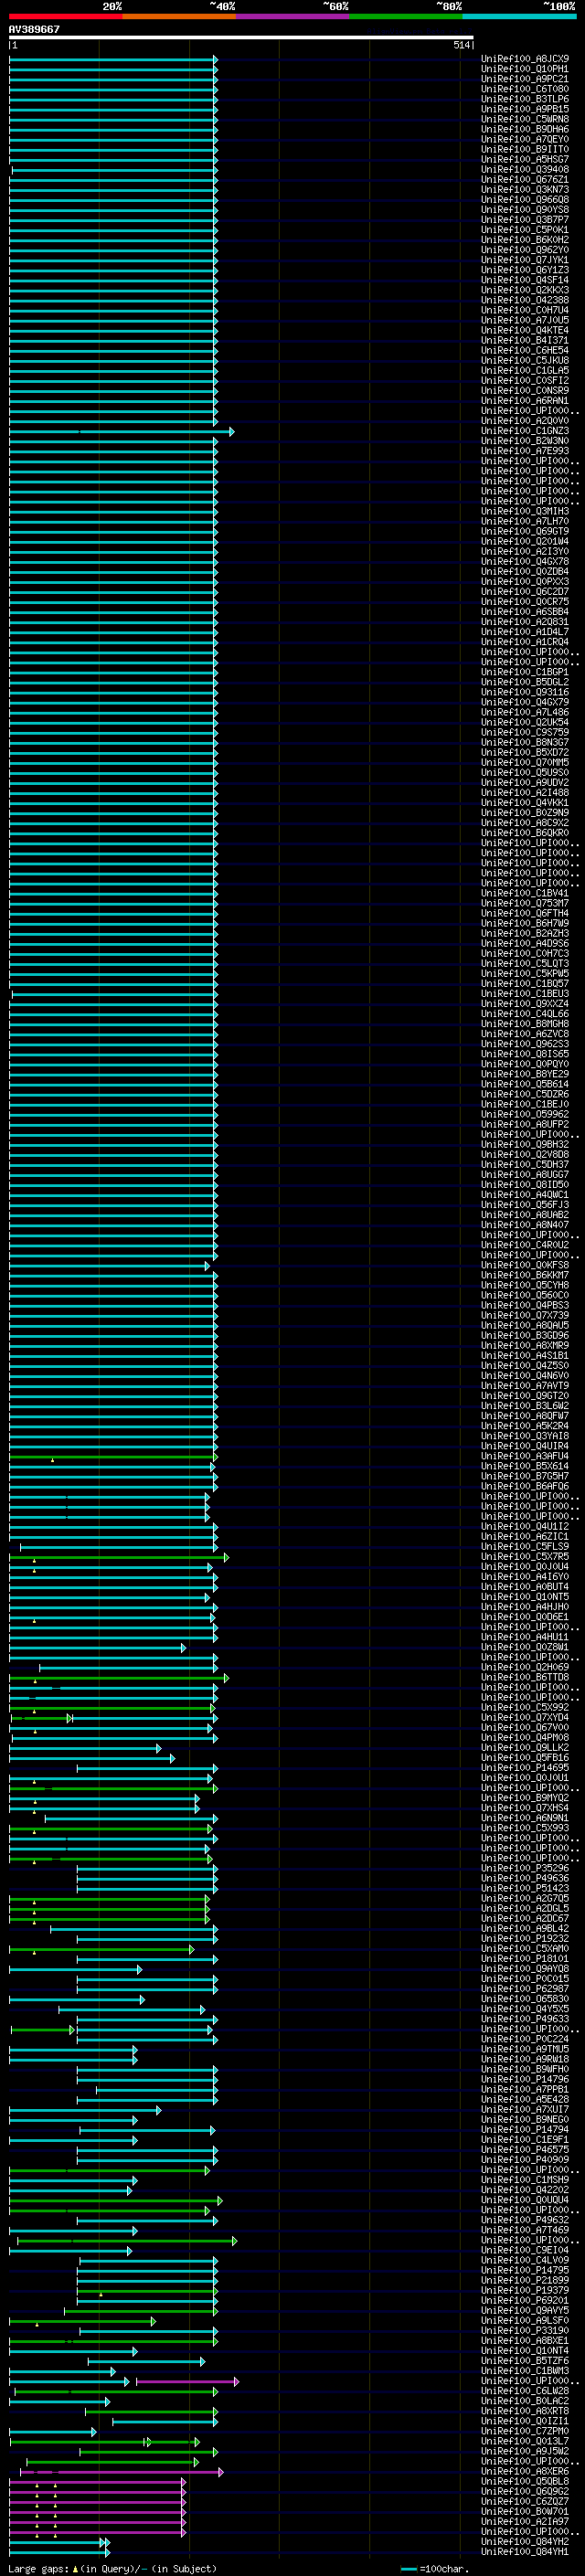
Task: Click hit name UniRef100_P51423
Action: 525,1888
